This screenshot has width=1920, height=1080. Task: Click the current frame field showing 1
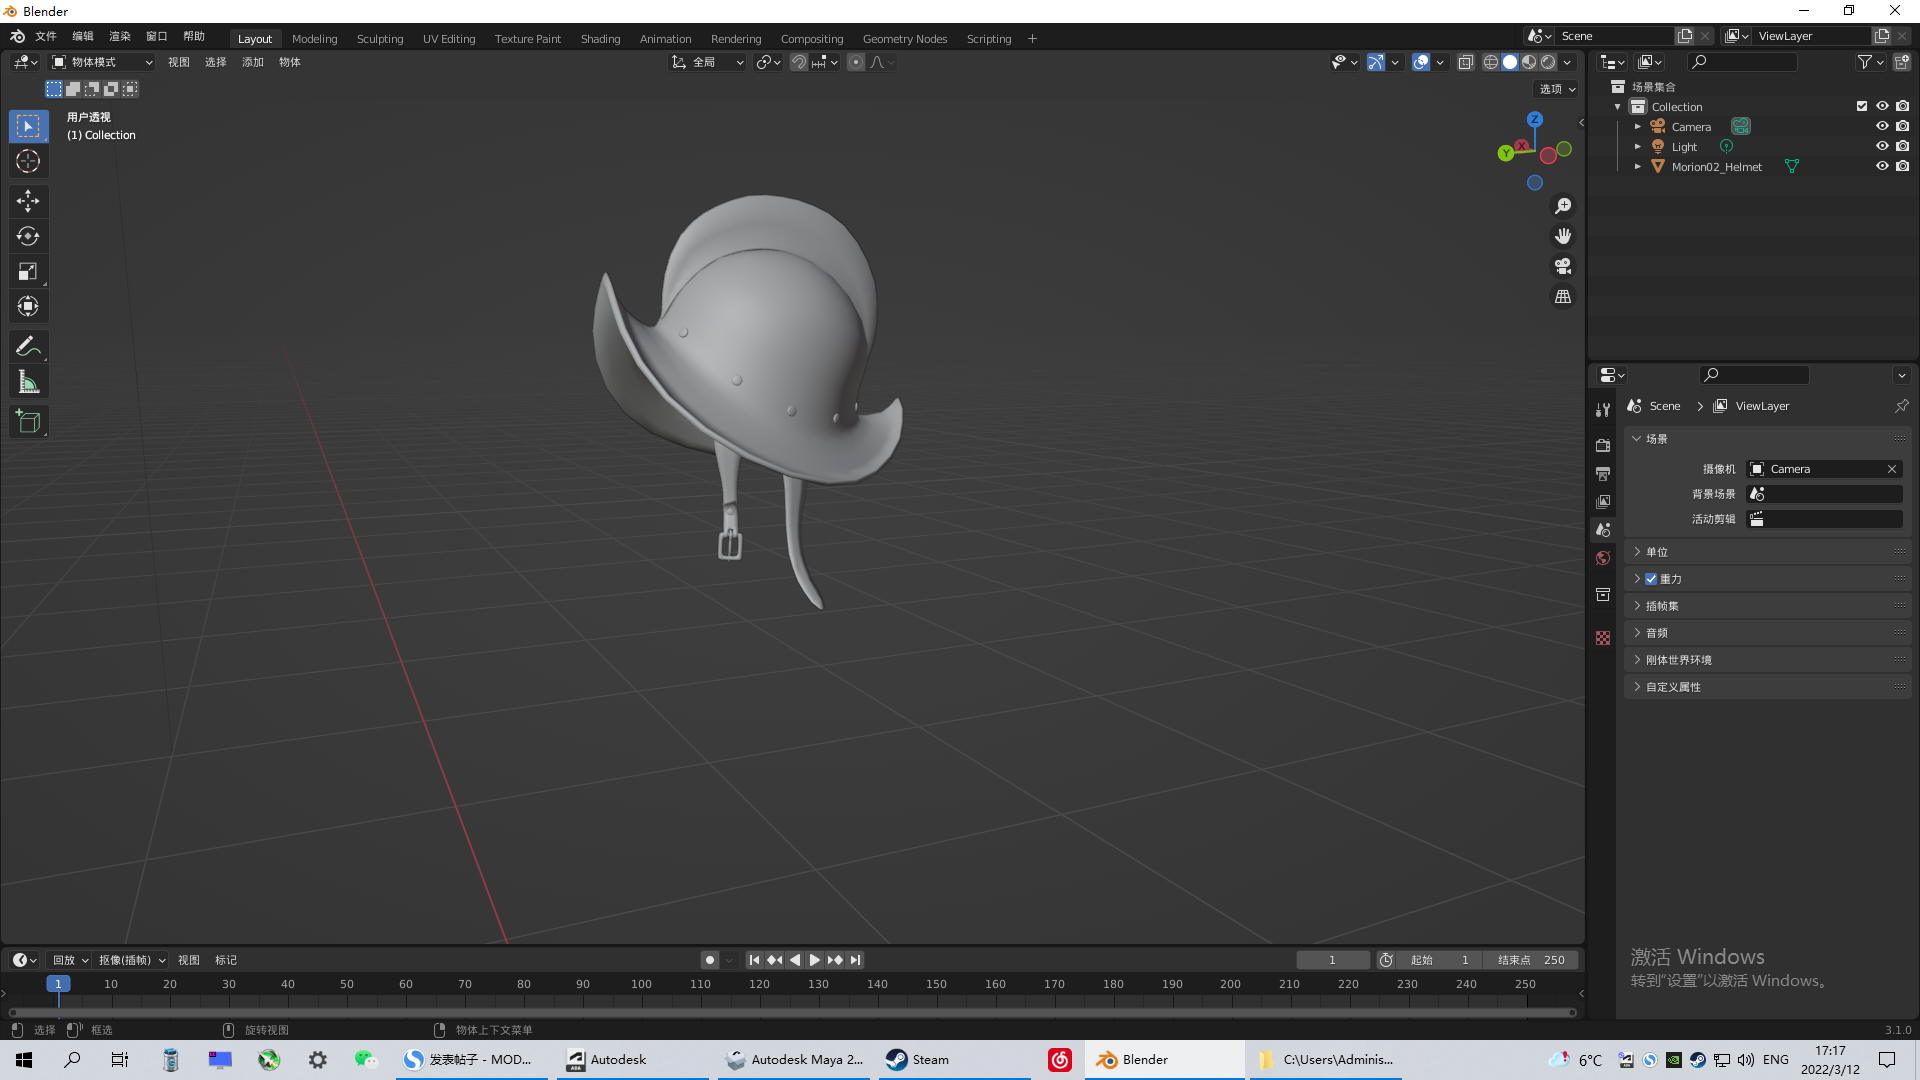[1332, 960]
